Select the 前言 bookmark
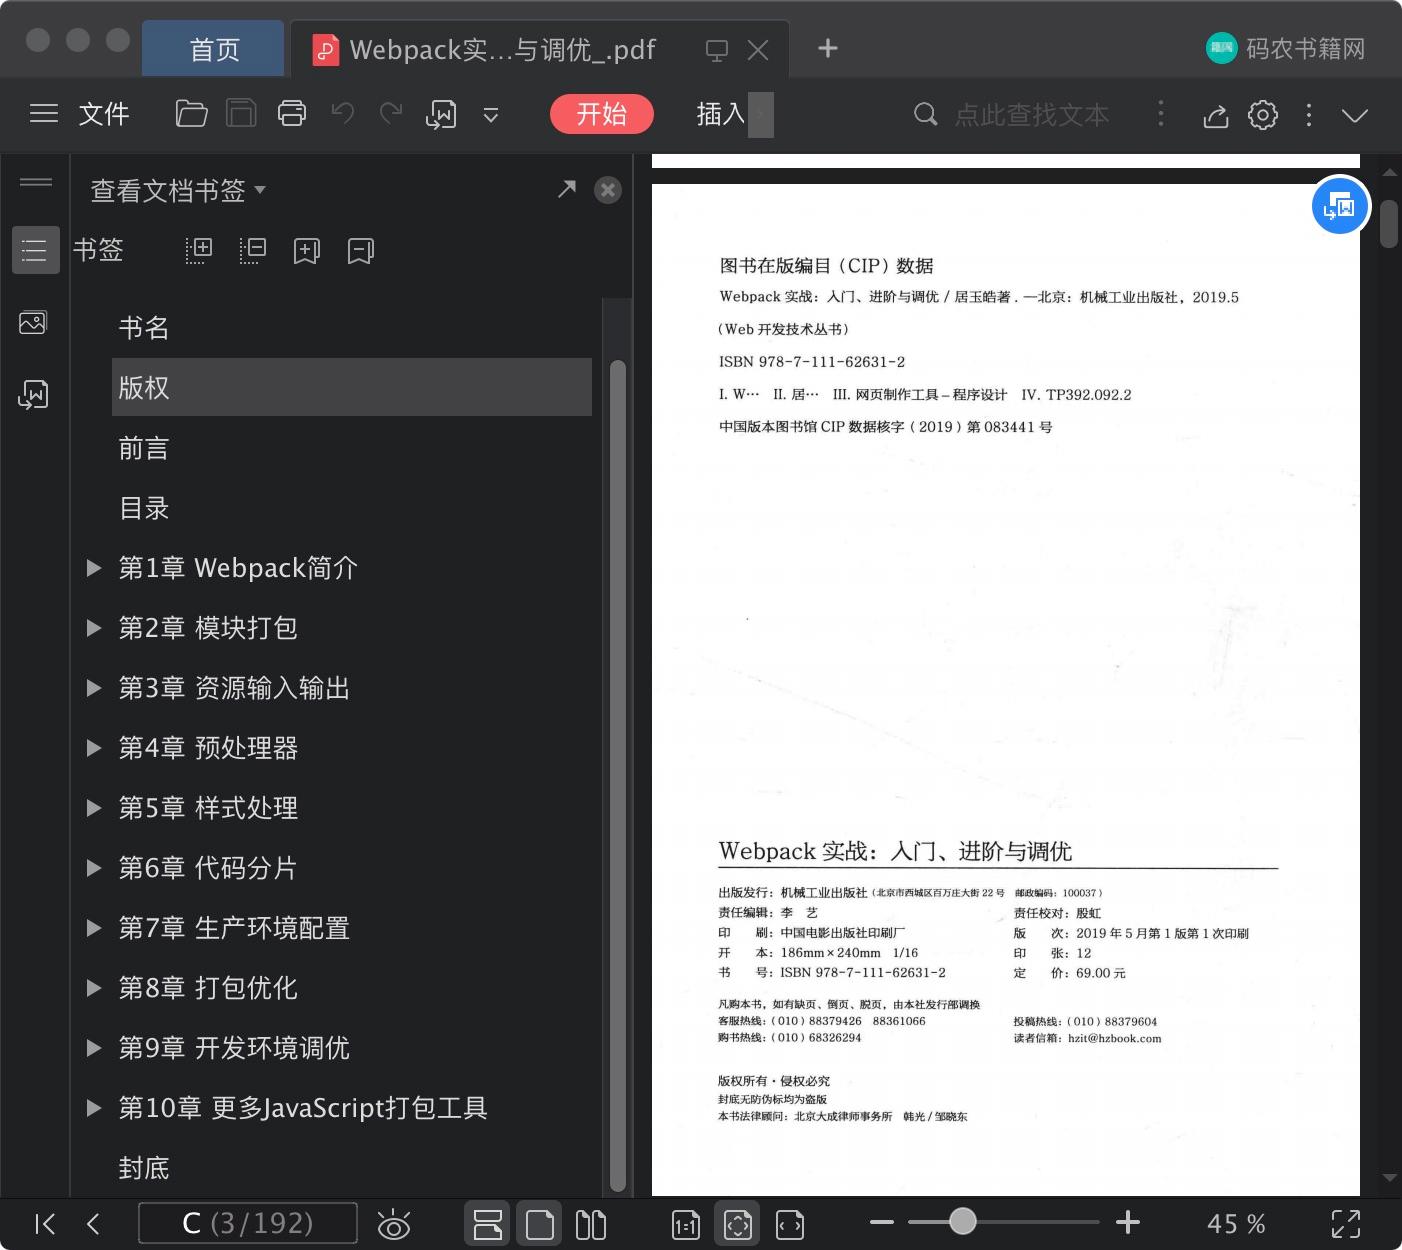The image size is (1402, 1250). pyautogui.click(x=143, y=448)
